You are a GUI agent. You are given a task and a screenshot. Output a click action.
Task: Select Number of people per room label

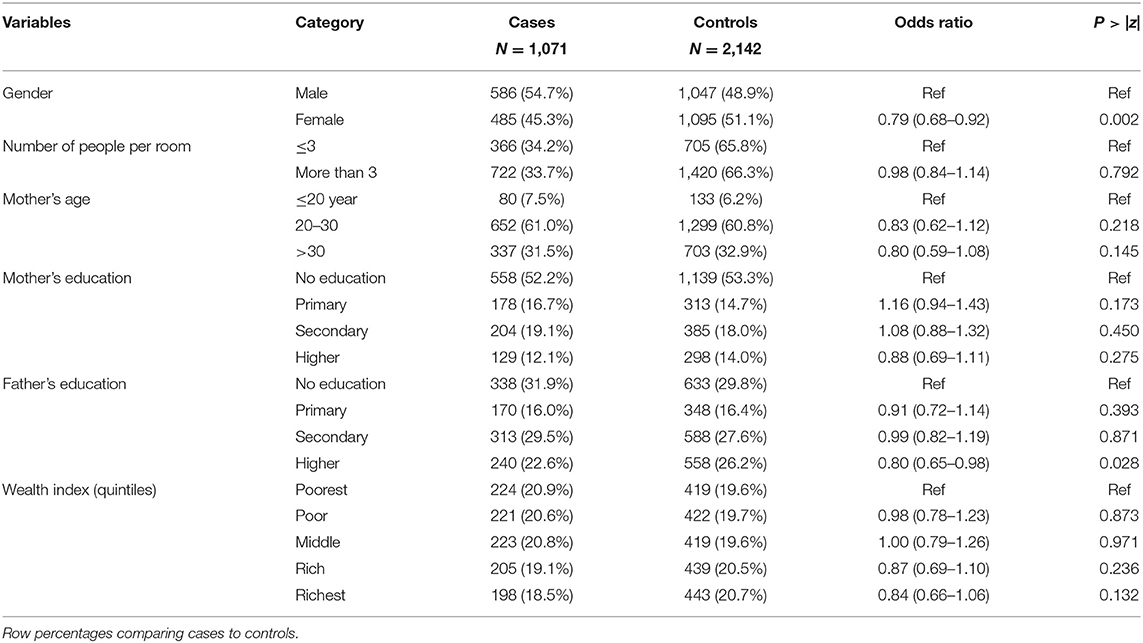(x=96, y=146)
